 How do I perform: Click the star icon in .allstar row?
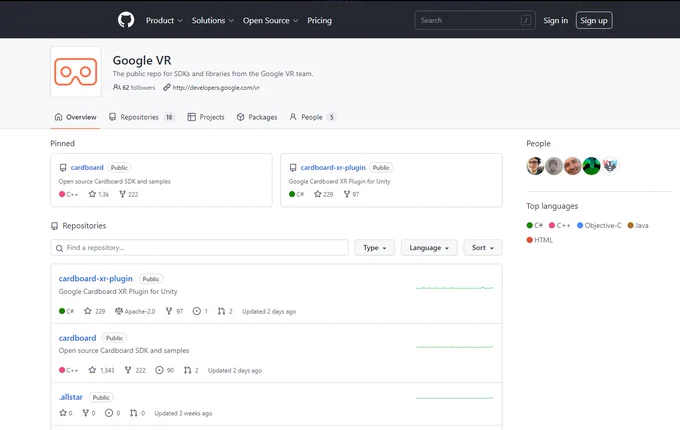pos(63,413)
